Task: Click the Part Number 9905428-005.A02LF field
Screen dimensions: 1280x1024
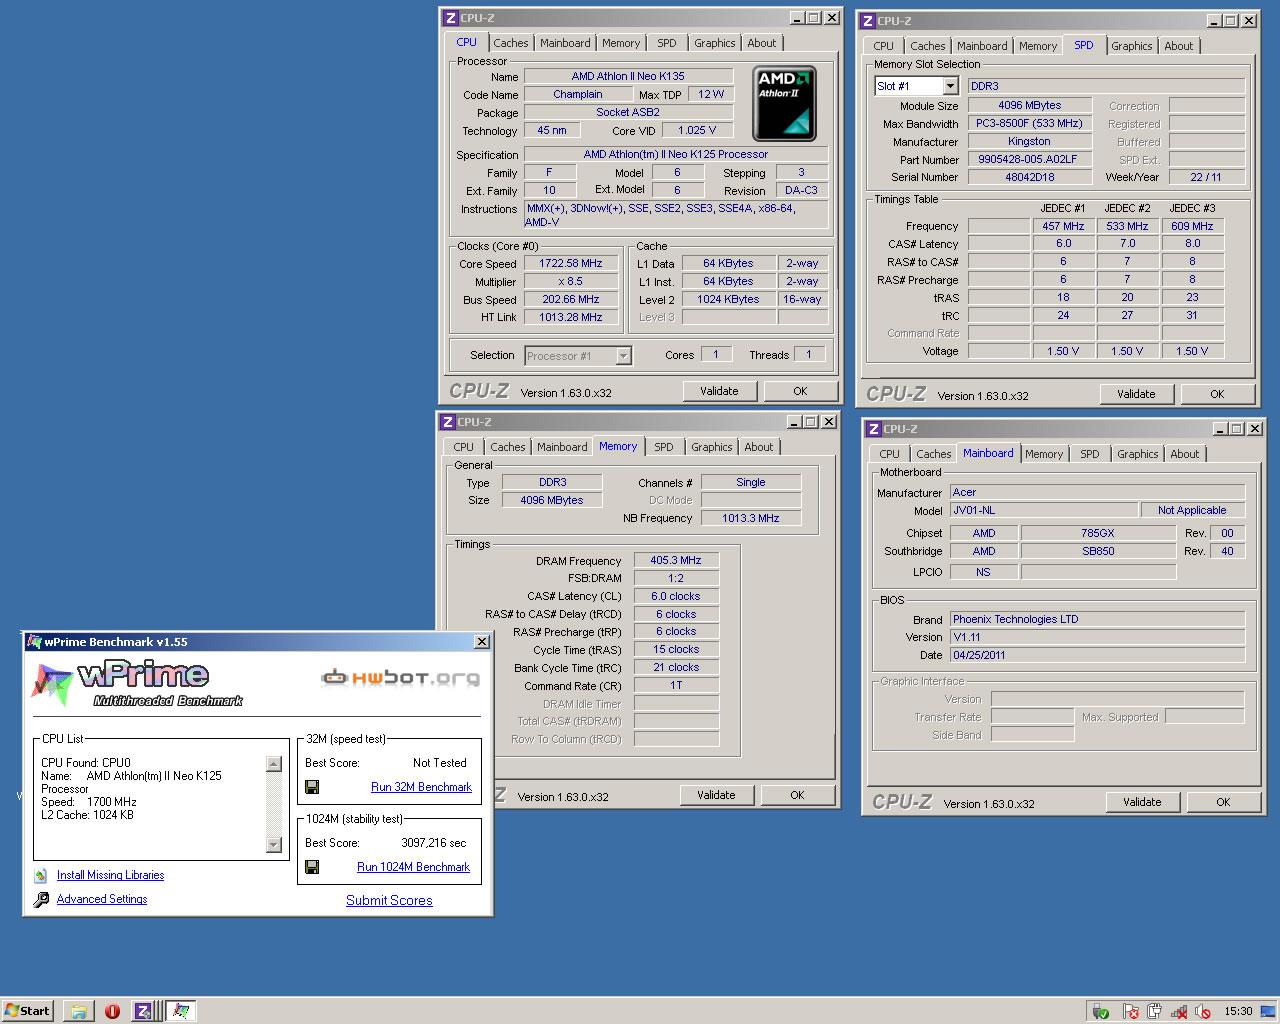Action: pos(1028,159)
